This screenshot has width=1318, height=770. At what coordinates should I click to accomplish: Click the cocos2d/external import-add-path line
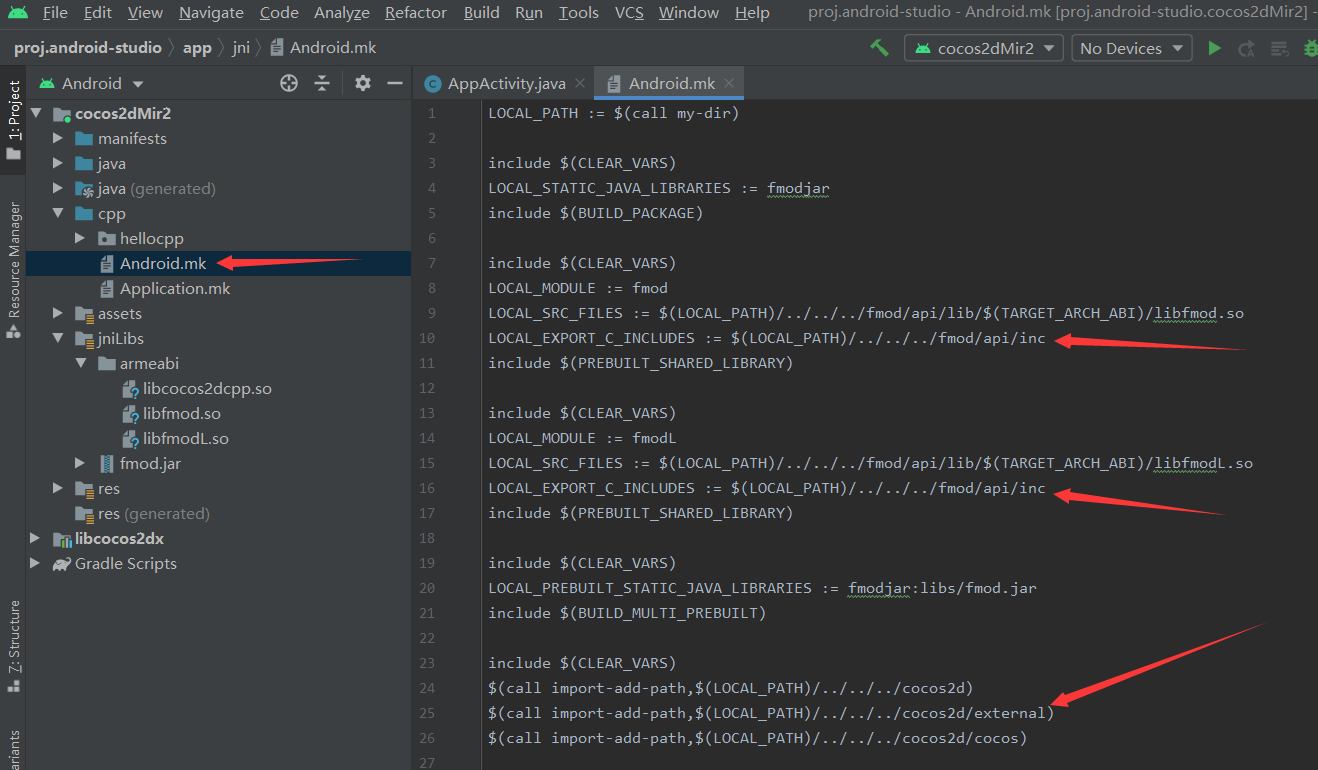[x=771, y=714]
